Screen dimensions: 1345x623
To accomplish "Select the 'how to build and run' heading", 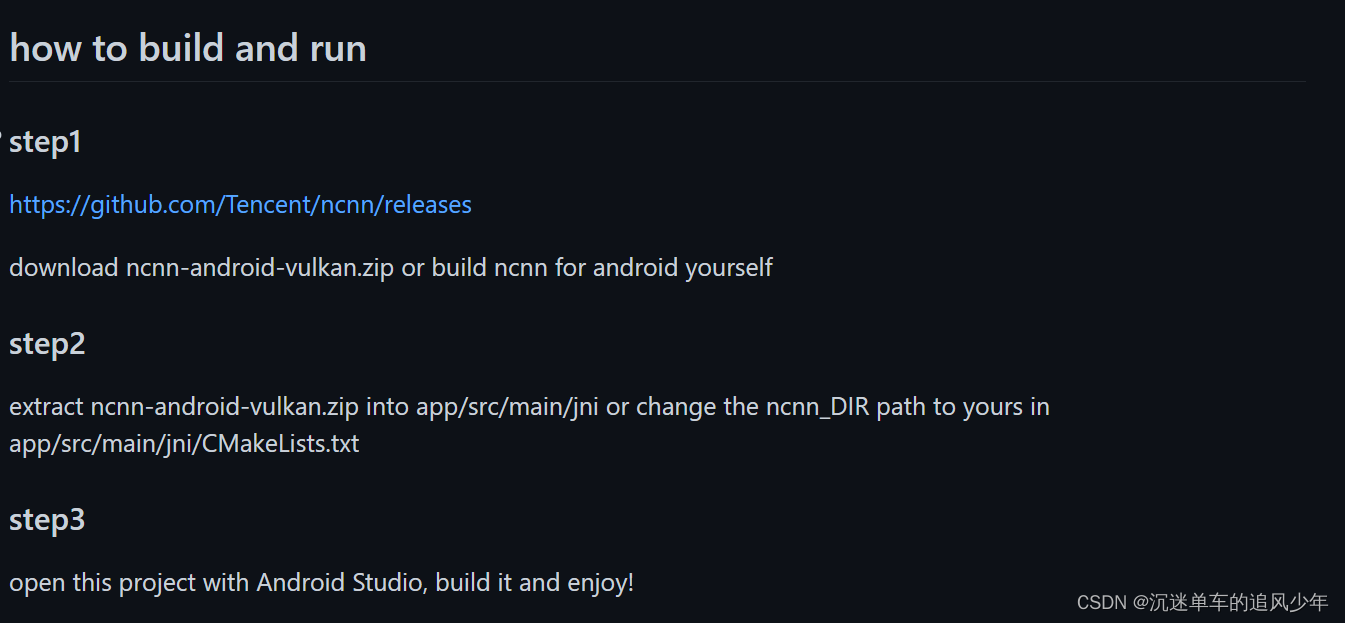I will pos(188,48).
